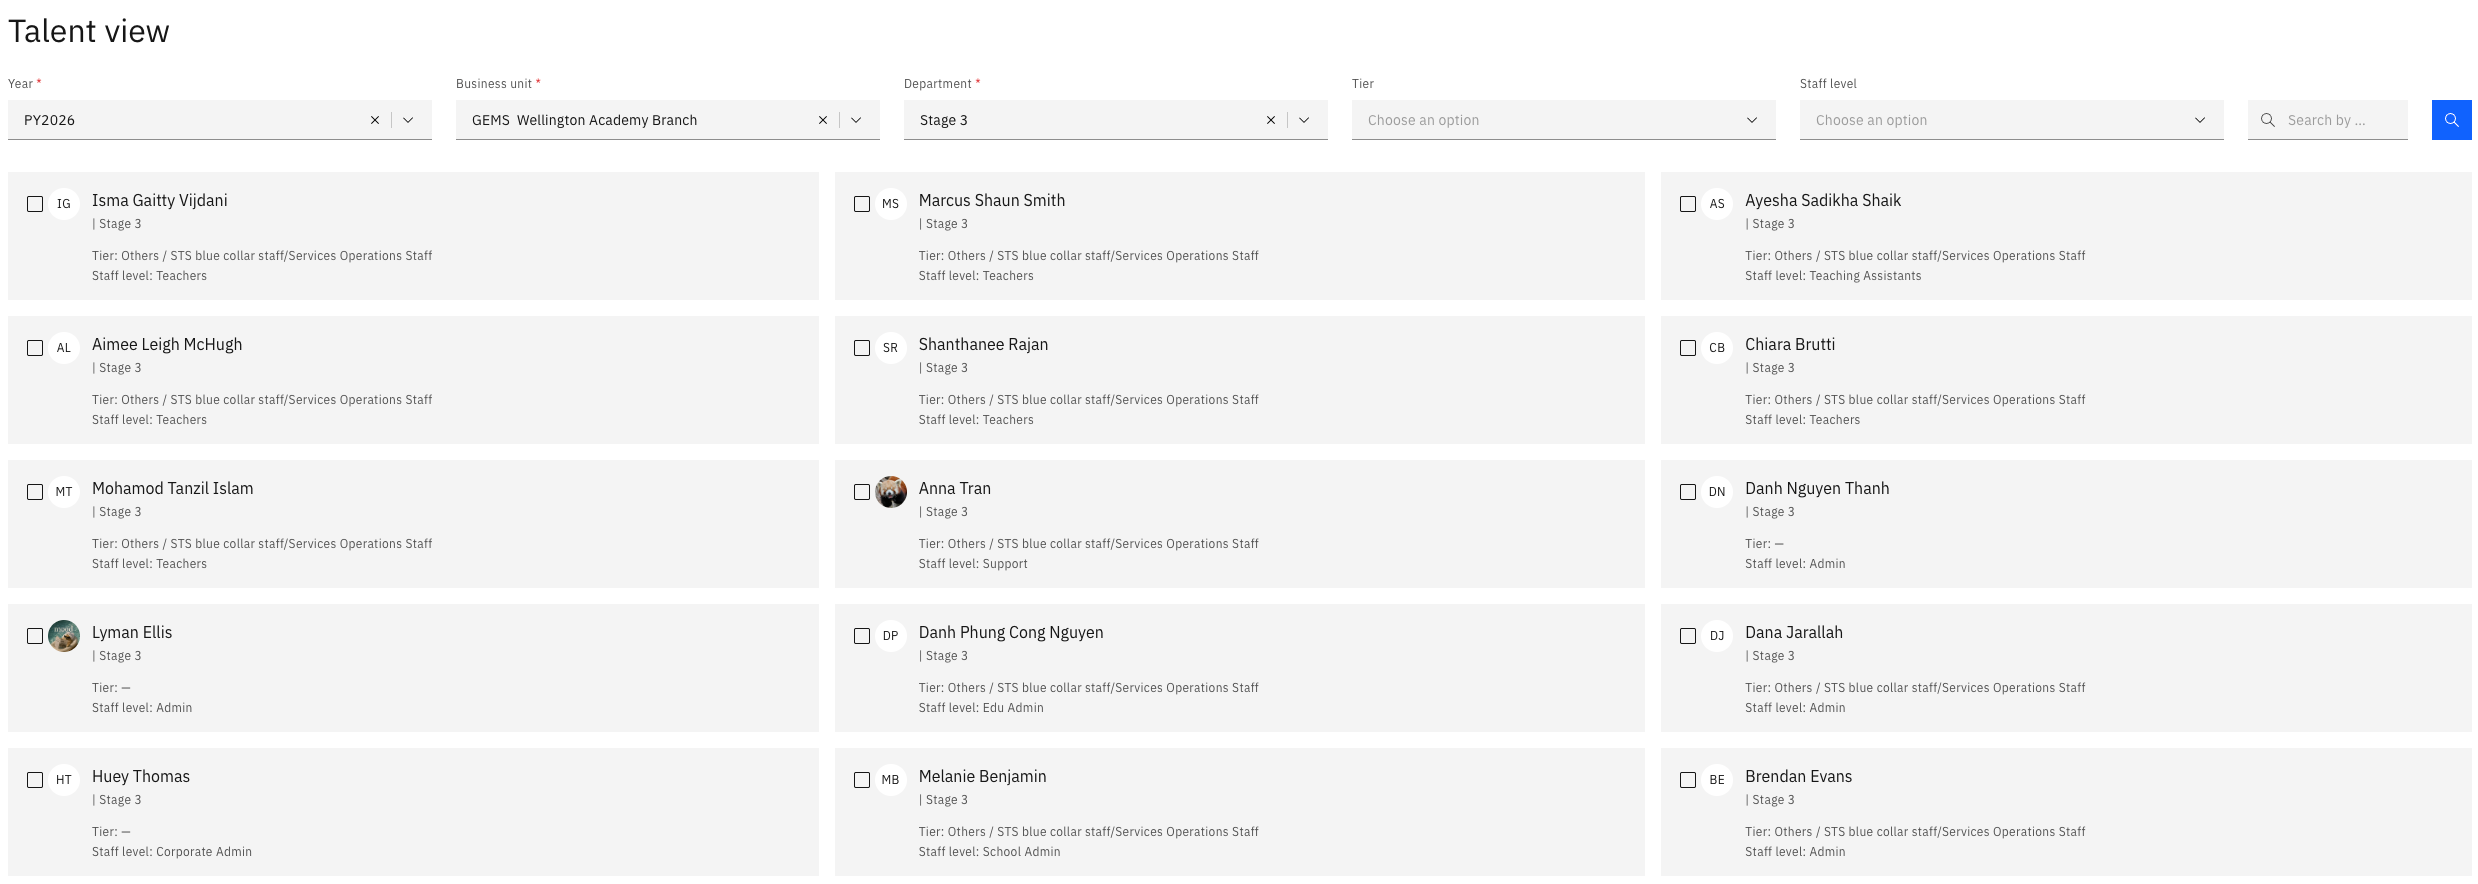2478x884 pixels.
Task: Focus the Search by field
Action: point(2328,120)
